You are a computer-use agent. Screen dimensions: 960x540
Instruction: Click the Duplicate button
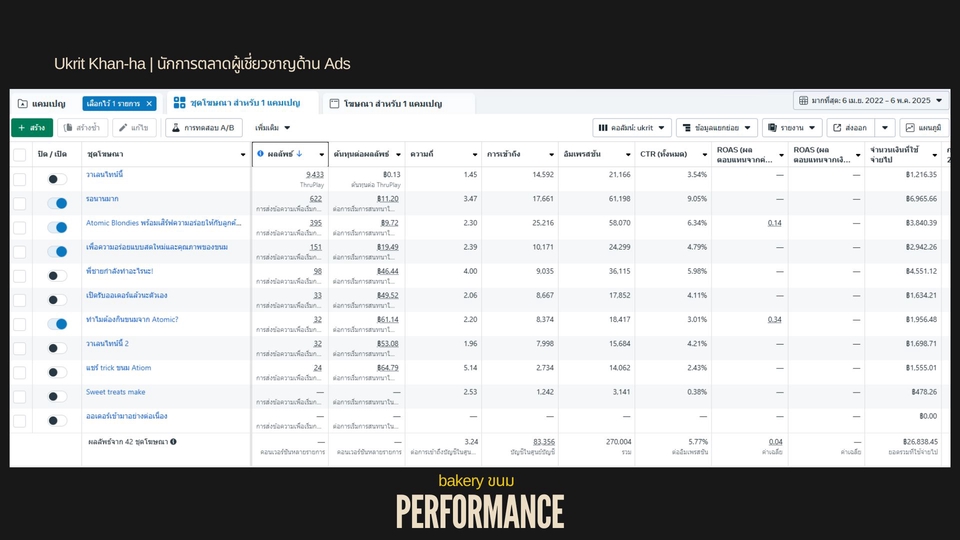(82, 127)
